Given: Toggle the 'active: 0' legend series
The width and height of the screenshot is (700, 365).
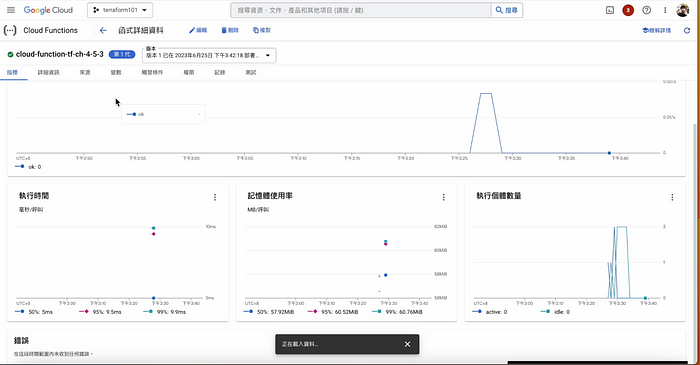Looking at the screenshot, I should click(x=491, y=312).
